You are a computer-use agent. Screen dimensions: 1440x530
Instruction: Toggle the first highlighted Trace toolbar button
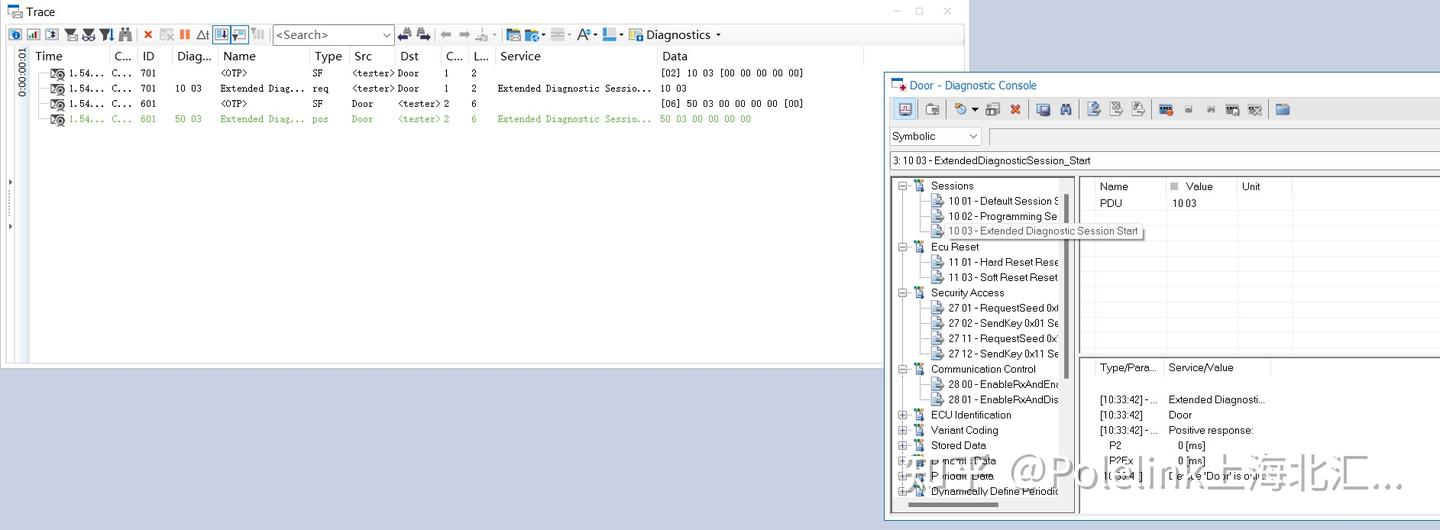coord(221,35)
